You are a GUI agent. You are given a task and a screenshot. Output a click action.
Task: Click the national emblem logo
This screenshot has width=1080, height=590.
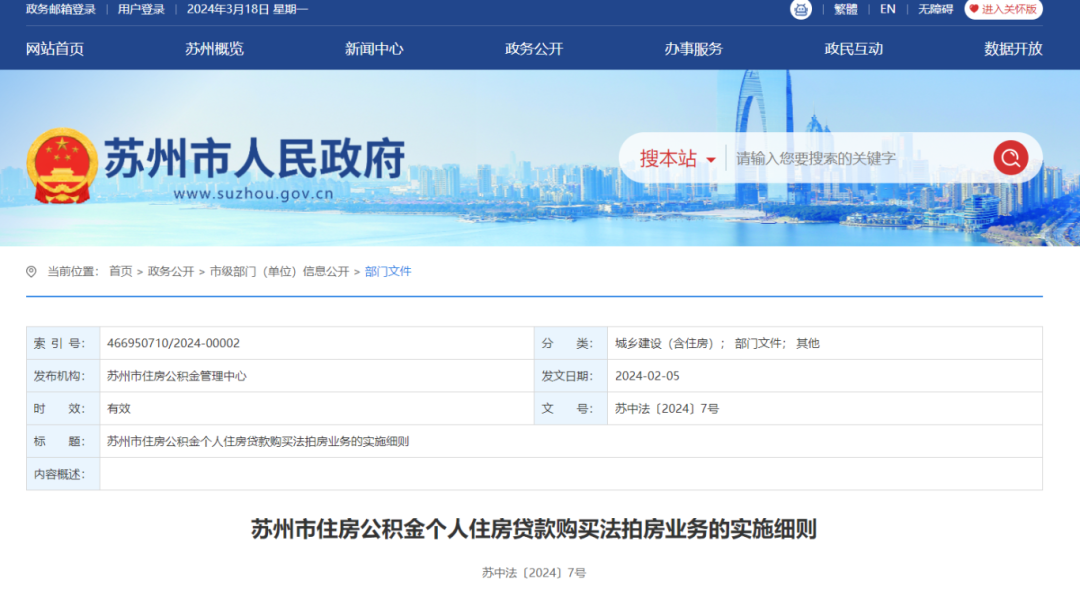tap(62, 166)
